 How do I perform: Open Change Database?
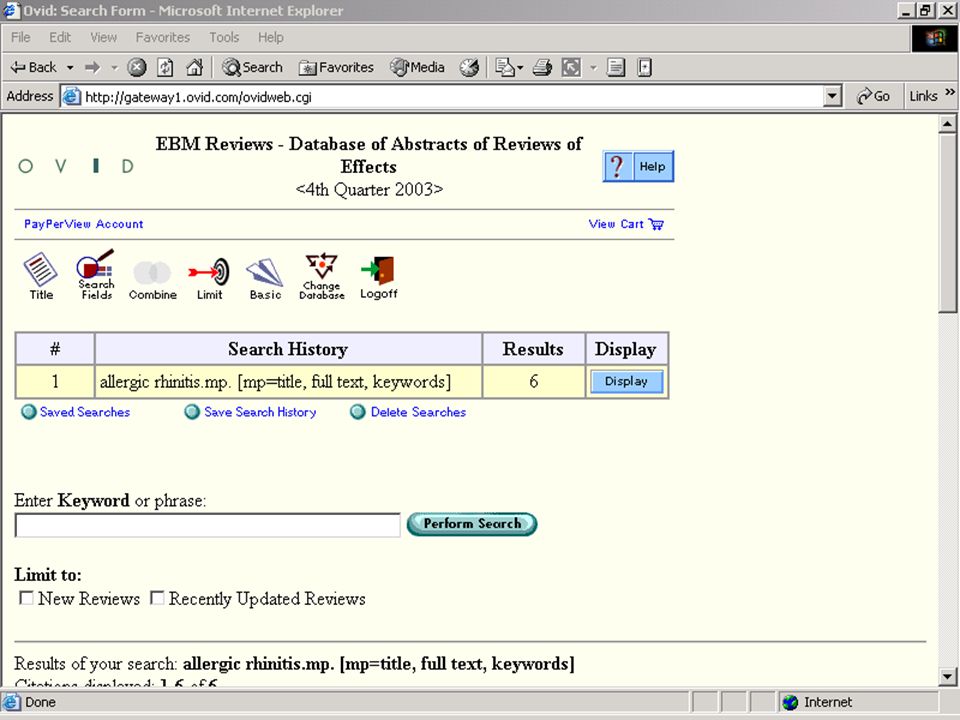click(321, 276)
